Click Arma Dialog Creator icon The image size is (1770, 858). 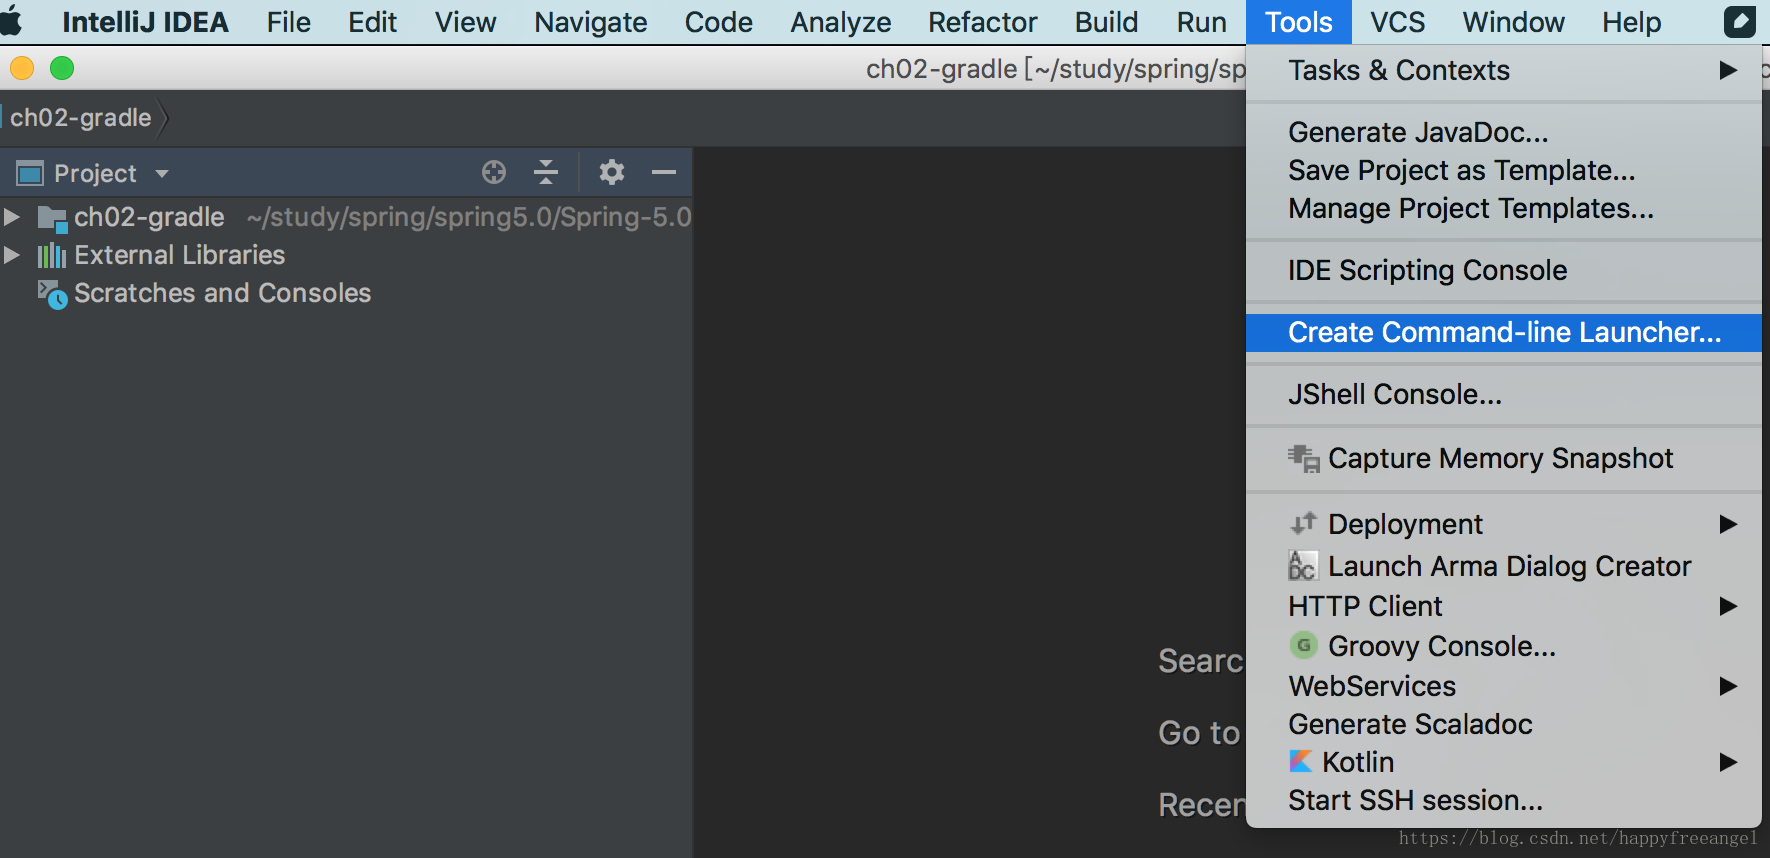tap(1302, 565)
